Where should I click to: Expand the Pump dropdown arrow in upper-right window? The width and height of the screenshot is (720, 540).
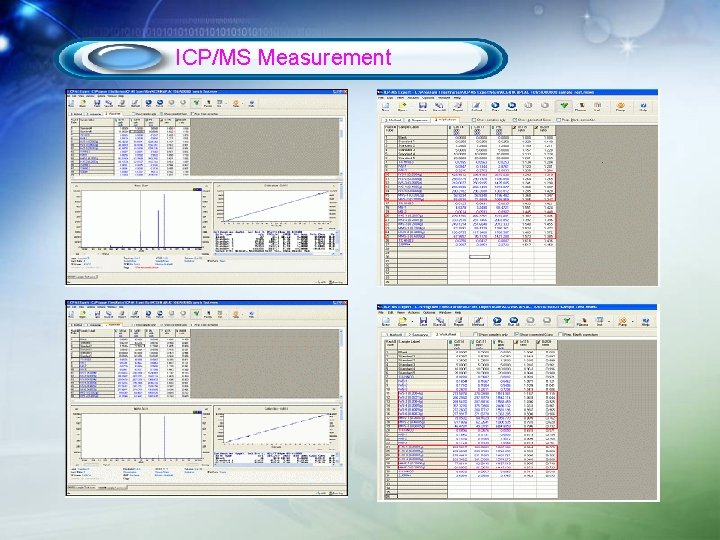[x=630, y=107]
